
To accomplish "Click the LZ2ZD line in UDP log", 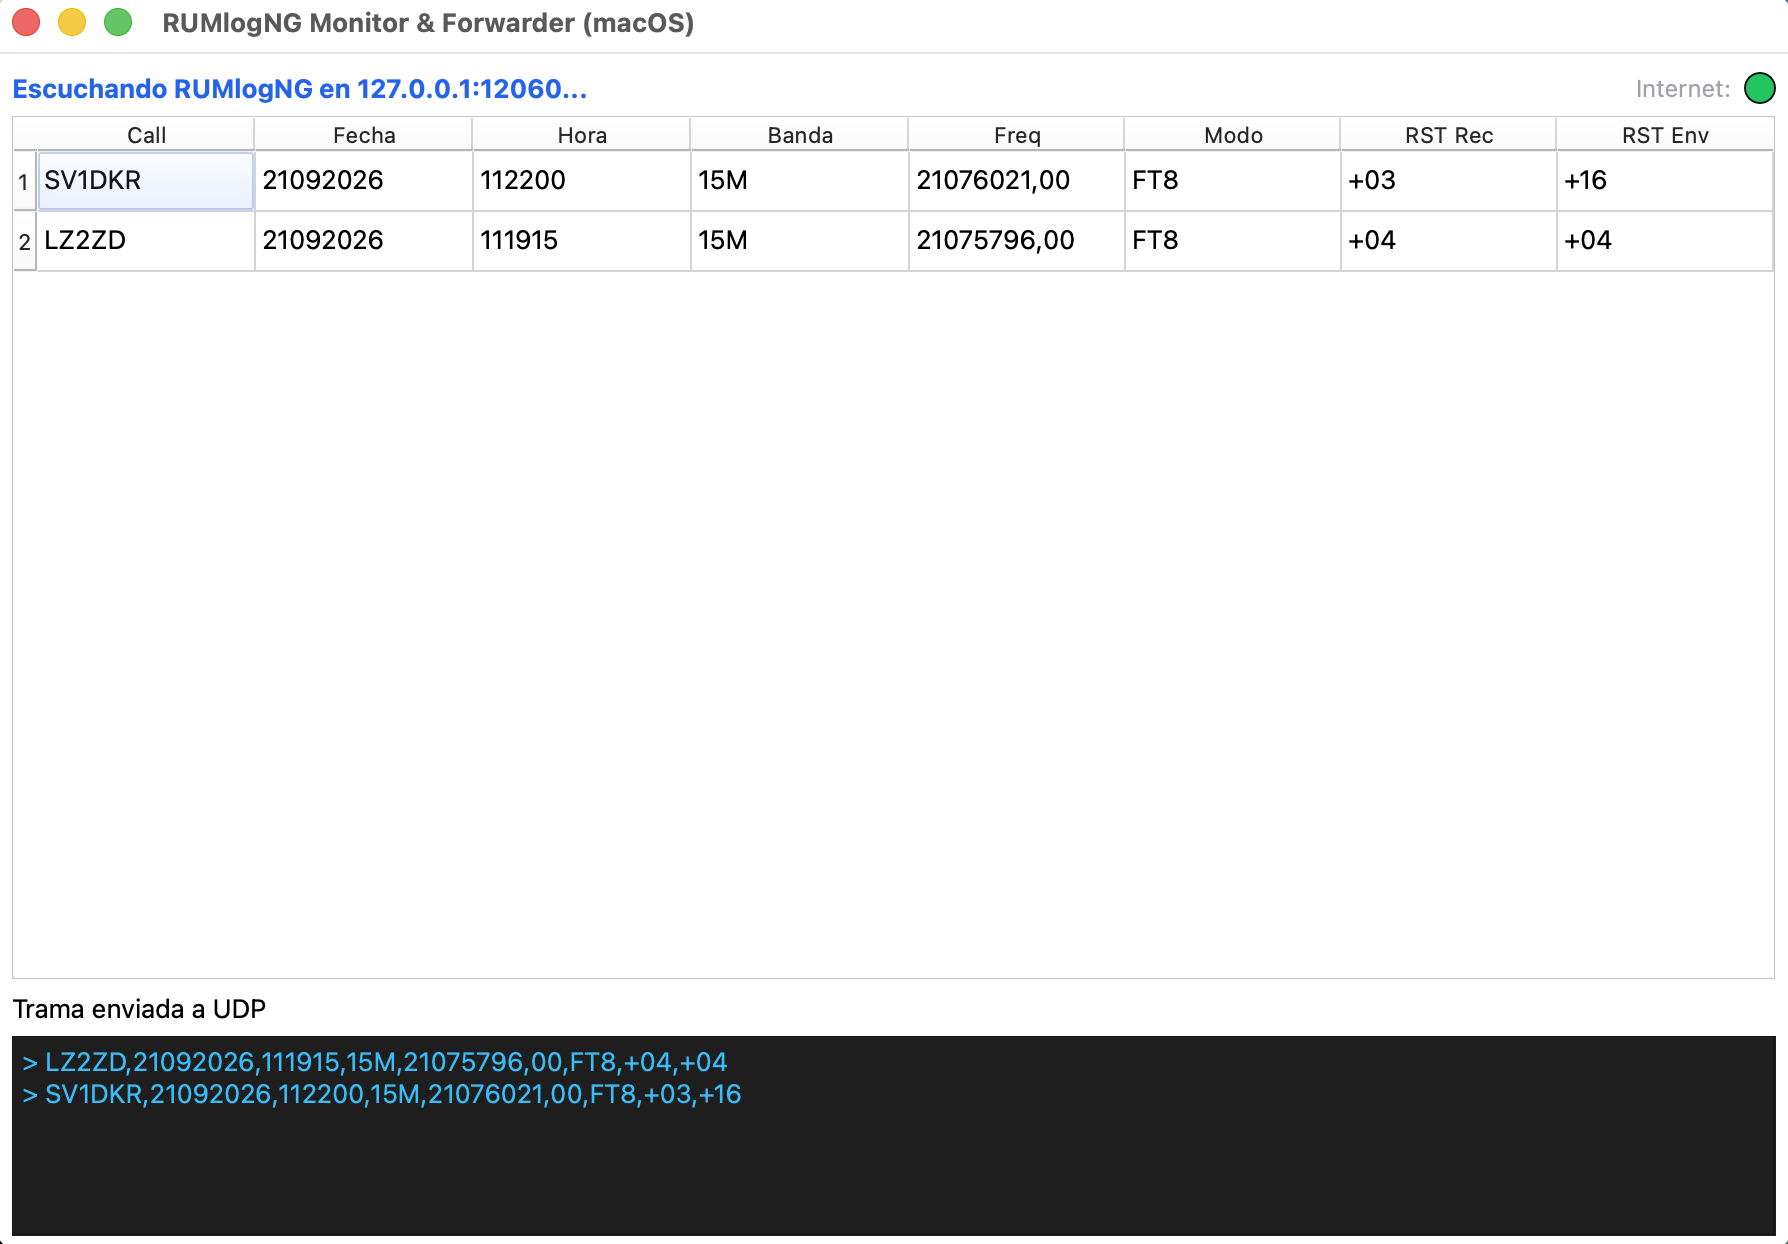I will [375, 1062].
